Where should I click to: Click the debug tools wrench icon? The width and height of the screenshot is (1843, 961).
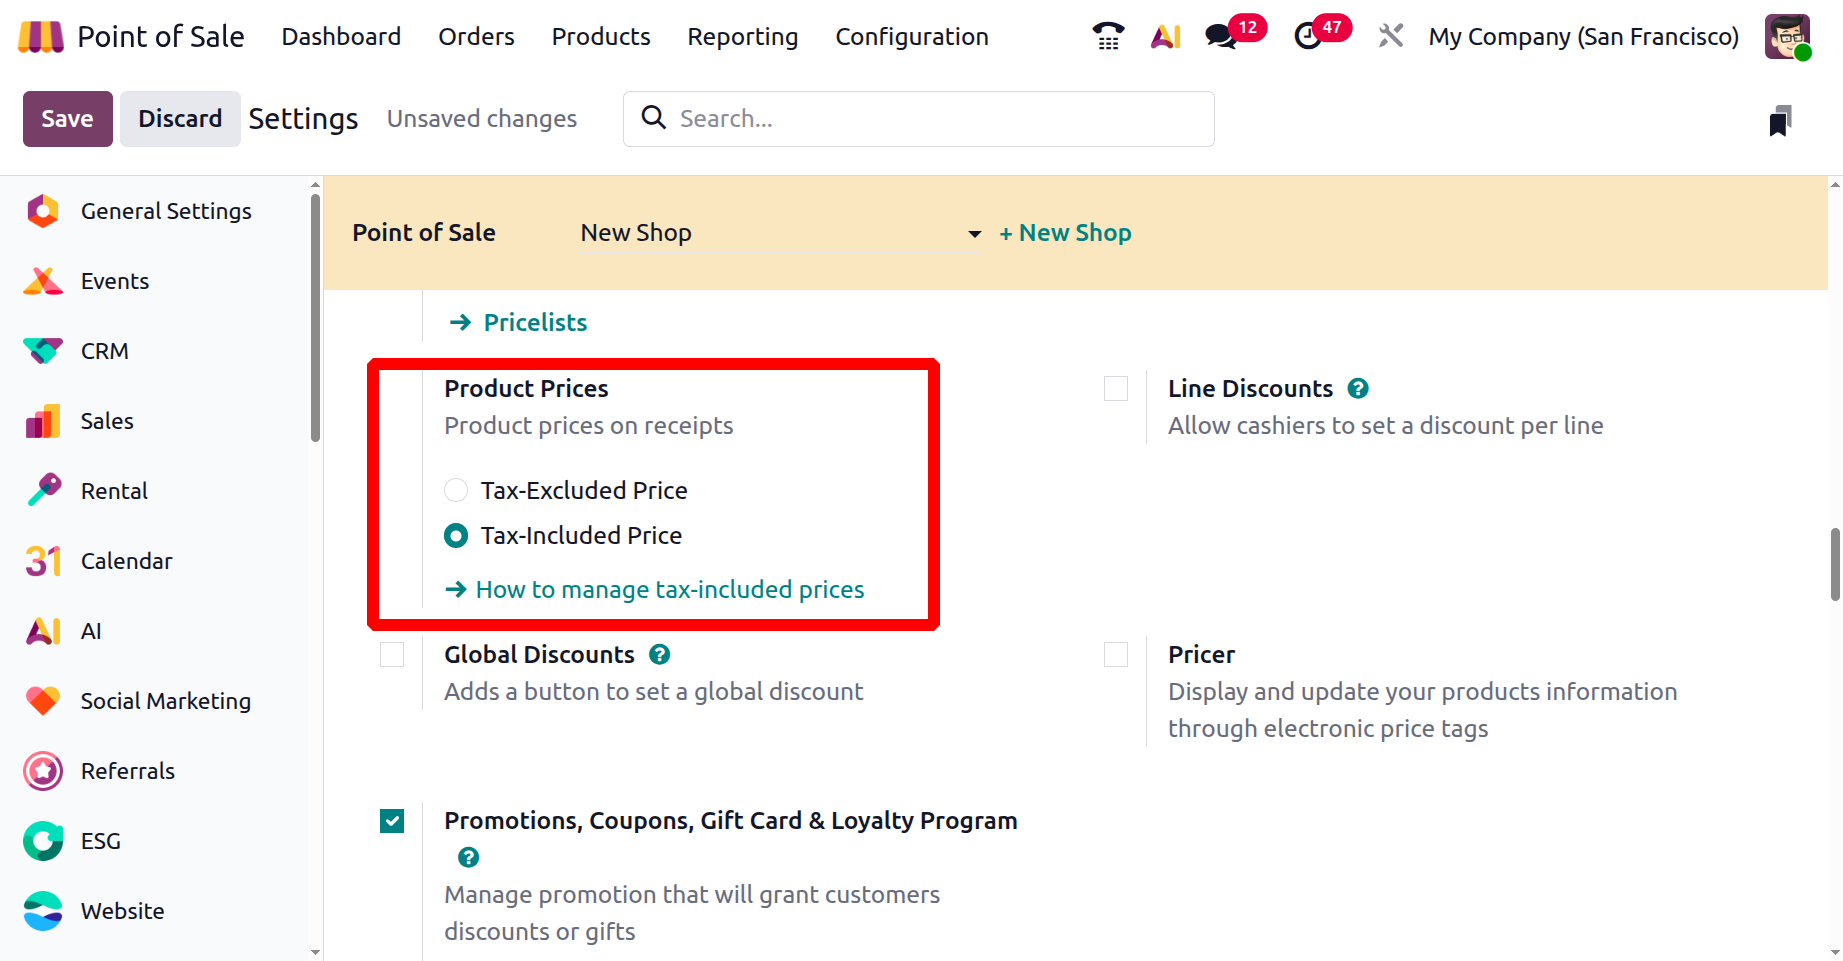click(x=1390, y=37)
